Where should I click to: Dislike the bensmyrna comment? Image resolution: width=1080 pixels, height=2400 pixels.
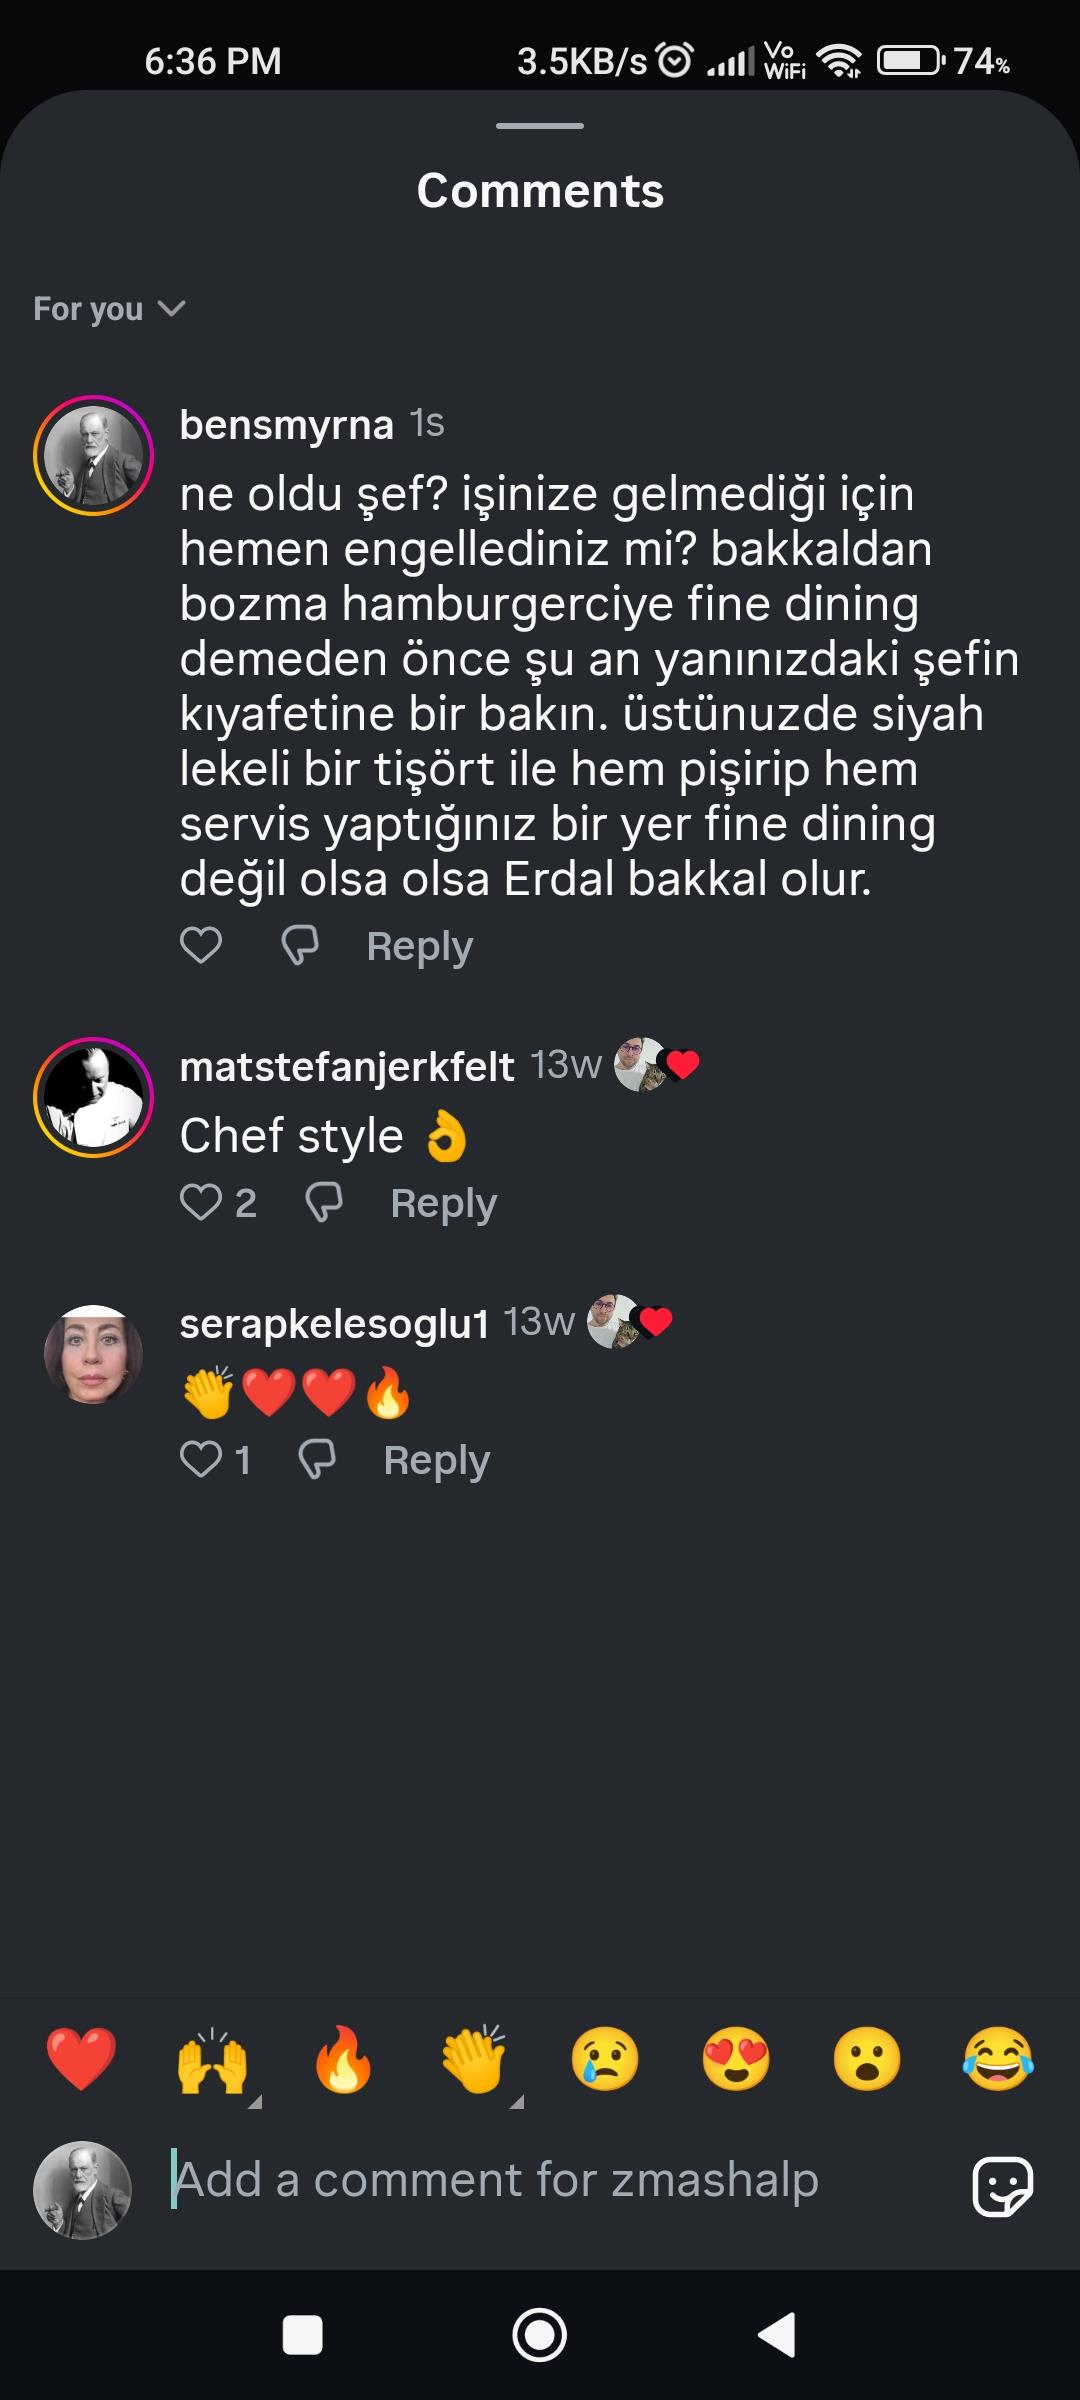(x=300, y=945)
